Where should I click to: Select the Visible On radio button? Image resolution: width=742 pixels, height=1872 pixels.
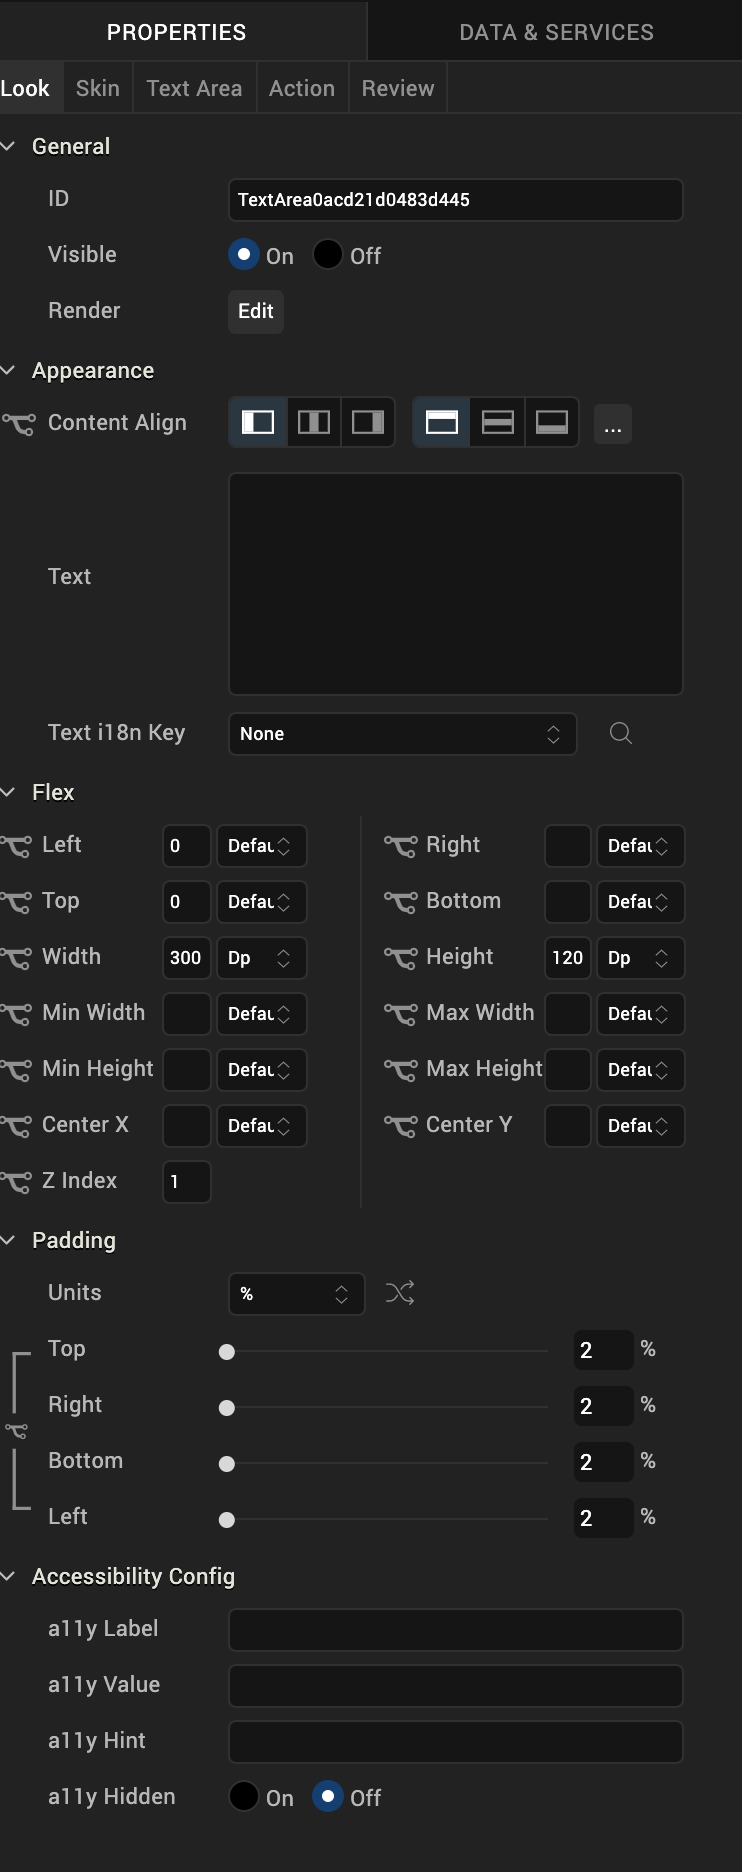pyautogui.click(x=244, y=255)
